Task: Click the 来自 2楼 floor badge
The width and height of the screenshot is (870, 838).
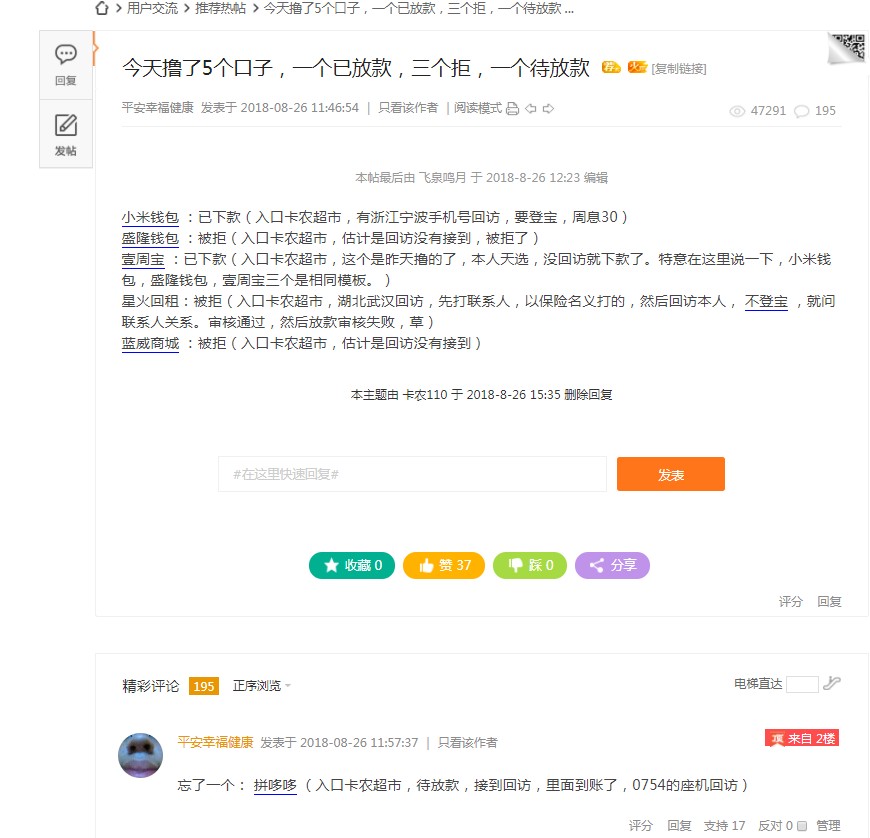Action: click(x=802, y=739)
